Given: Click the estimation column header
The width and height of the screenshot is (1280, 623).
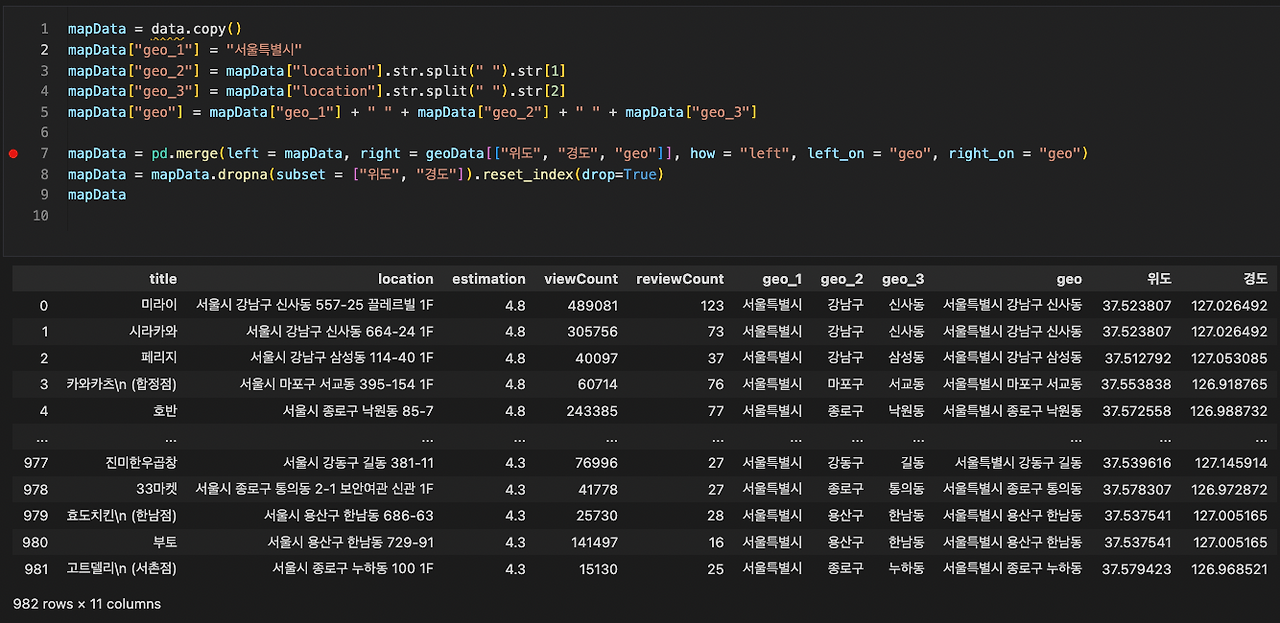Looking at the screenshot, I should pos(488,279).
